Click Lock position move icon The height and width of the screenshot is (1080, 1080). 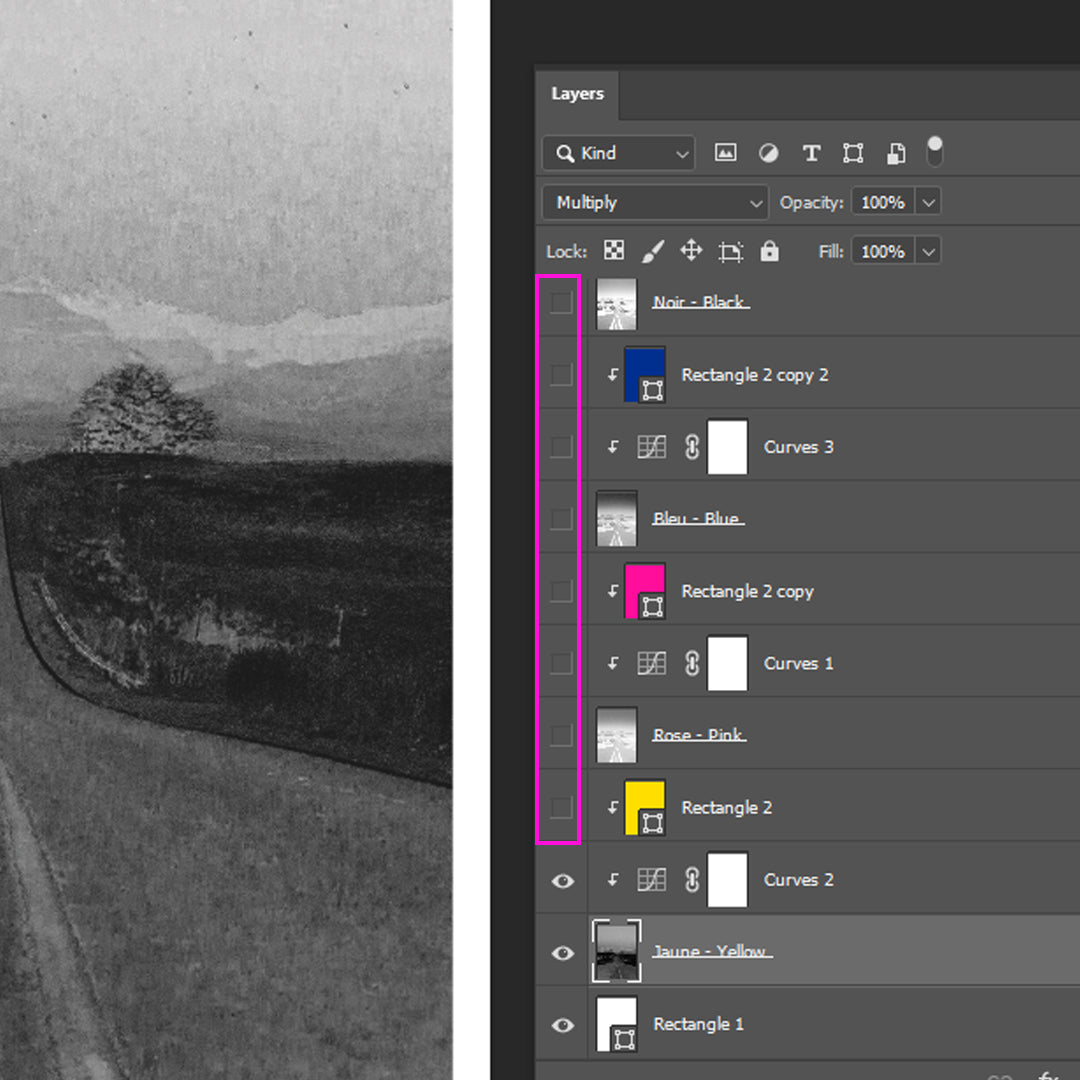[691, 251]
